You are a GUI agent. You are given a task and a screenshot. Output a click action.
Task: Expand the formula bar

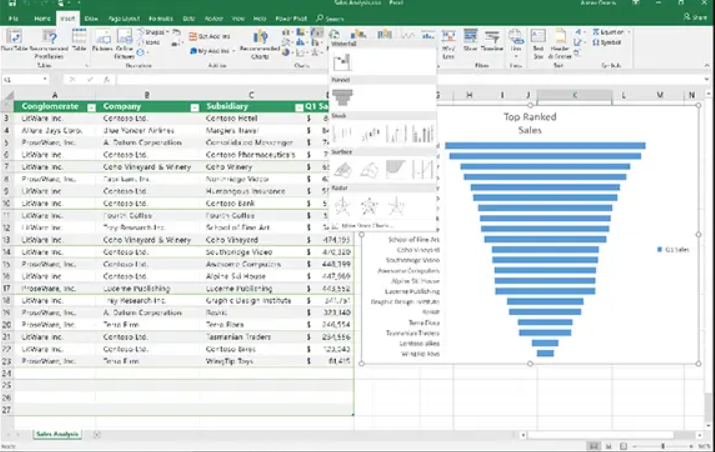coord(707,79)
